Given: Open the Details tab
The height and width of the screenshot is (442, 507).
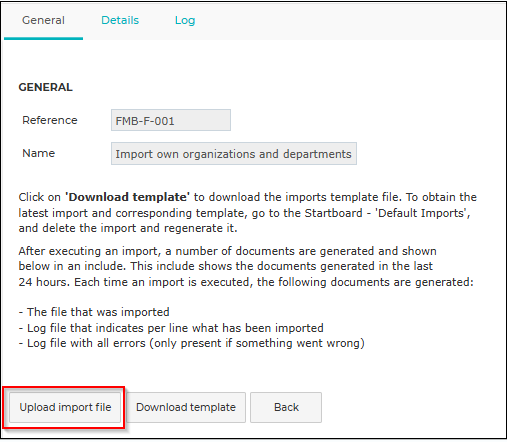Looking at the screenshot, I should tap(120, 21).
